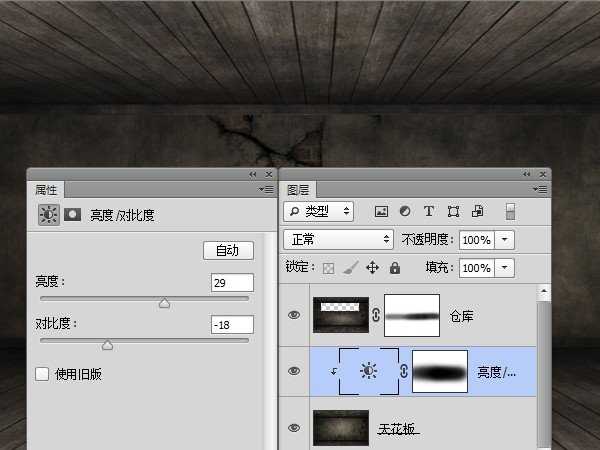Select the Masks icon in Properties panel
This screenshot has width=600, height=450.
(73, 214)
